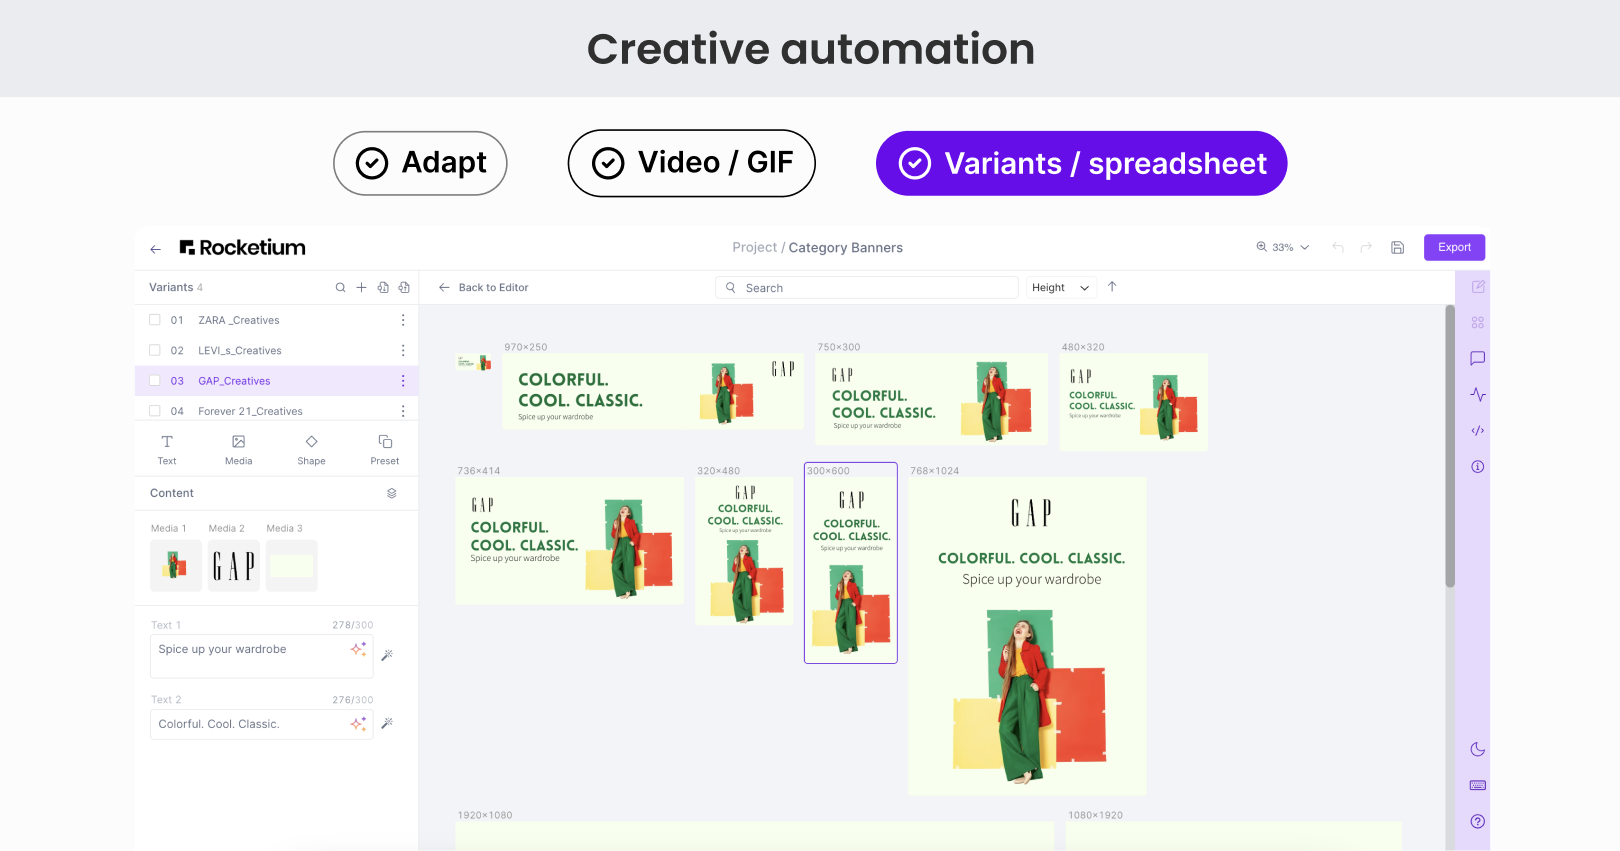Viewport: 1620px width, 851px height.
Task: Select the Adapt tab
Action: (420, 163)
